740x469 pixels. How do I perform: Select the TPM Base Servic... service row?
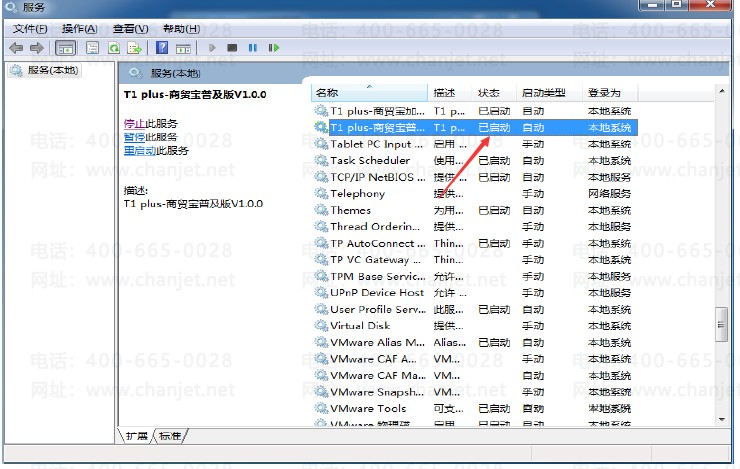(x=474, y=276)
